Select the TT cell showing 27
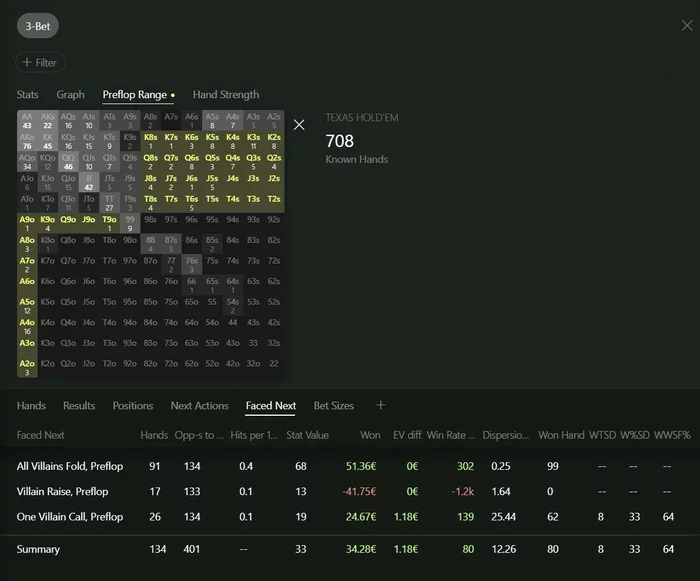Image resolution: width=700 pixels, height=581 pixels. pyautogui.click(x=109, y=203)
